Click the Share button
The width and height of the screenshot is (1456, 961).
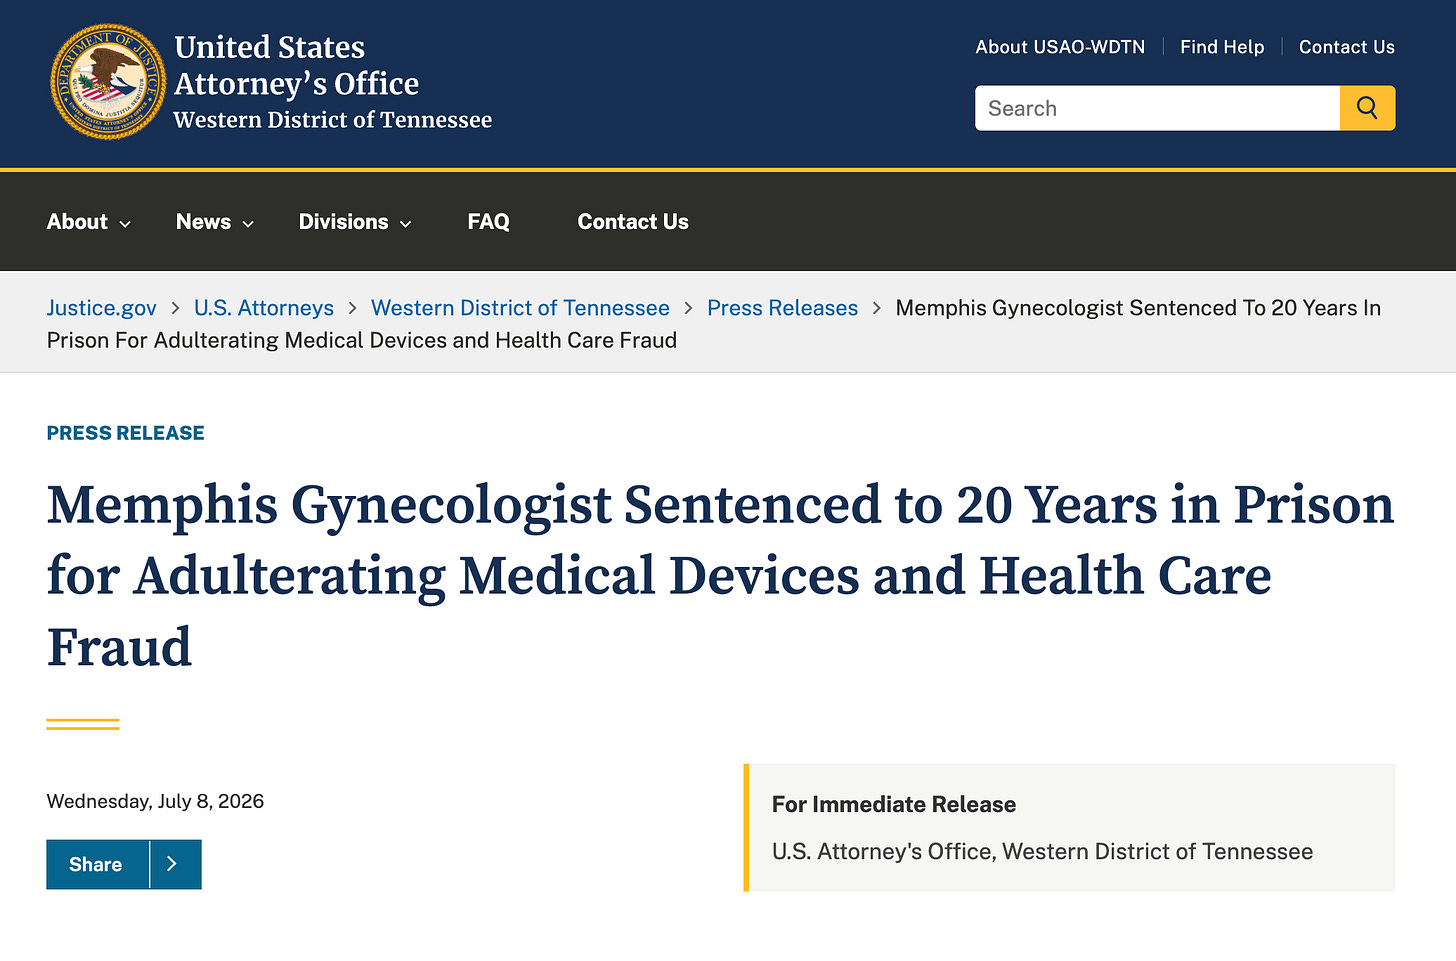point(97,864)
